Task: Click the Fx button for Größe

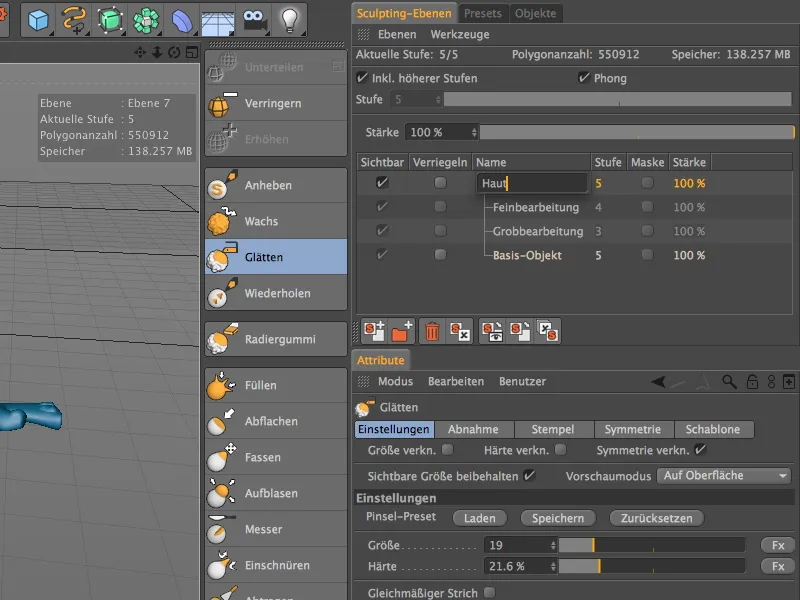Action: tap(778, 545)
